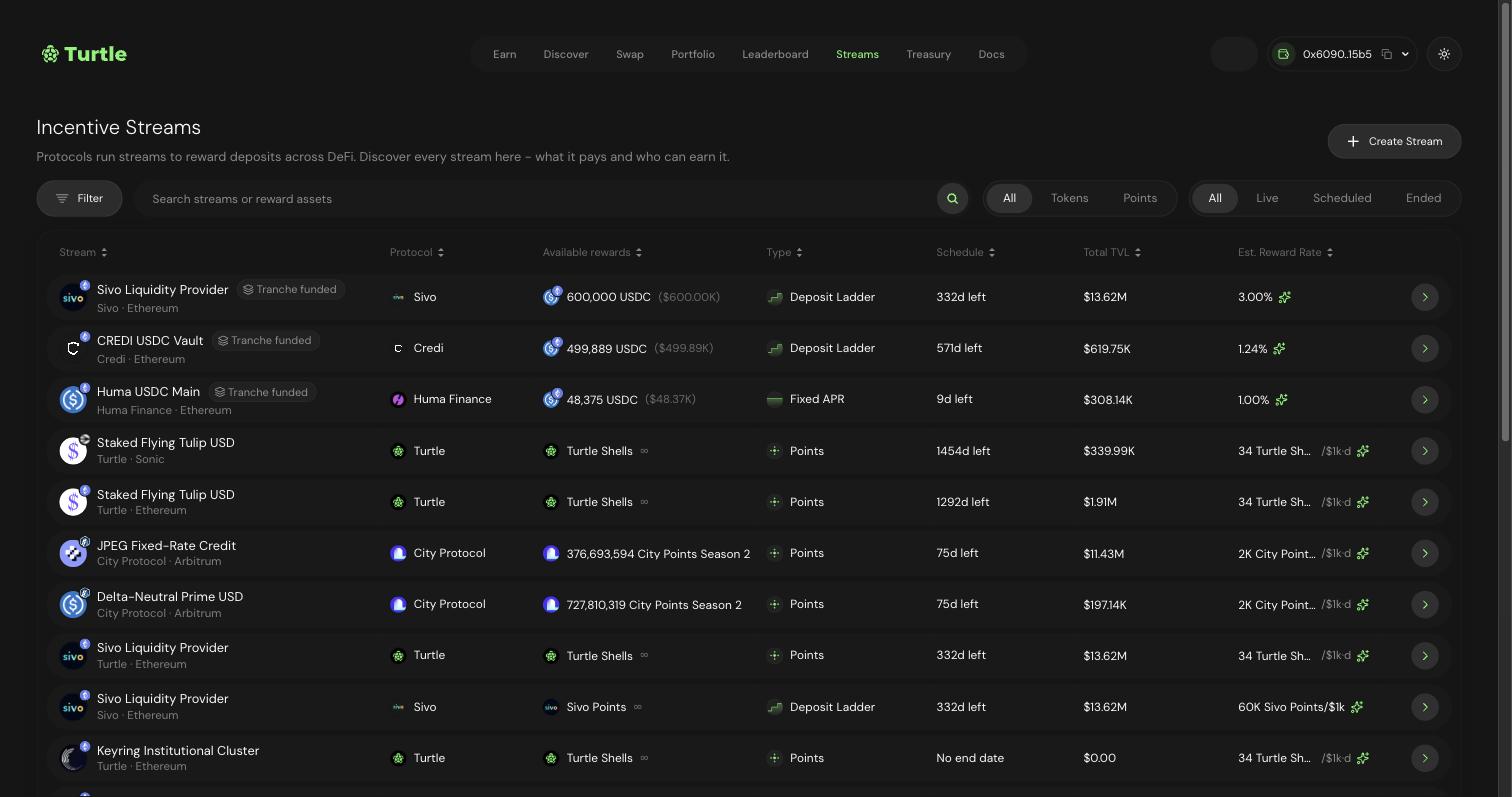Click the JPEG Fixed-Rate Credit stream icon

click(x=73, y=553)
